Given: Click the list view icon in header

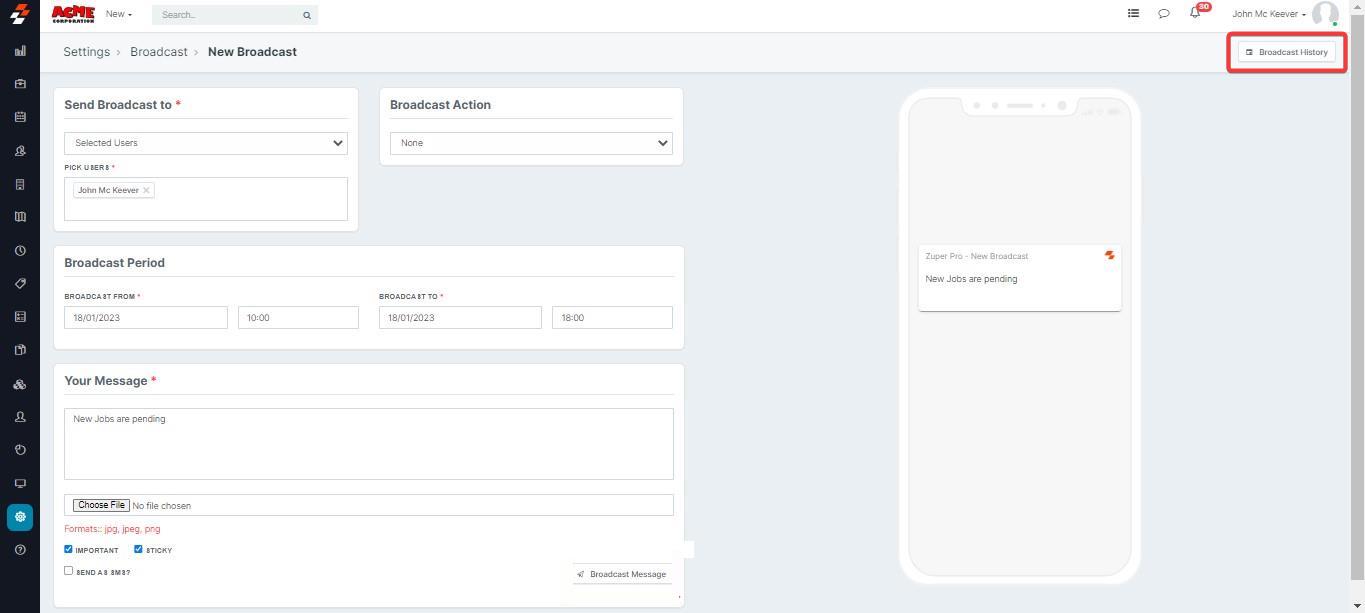Looking at the screenshot, I should tap(1133, 14).
